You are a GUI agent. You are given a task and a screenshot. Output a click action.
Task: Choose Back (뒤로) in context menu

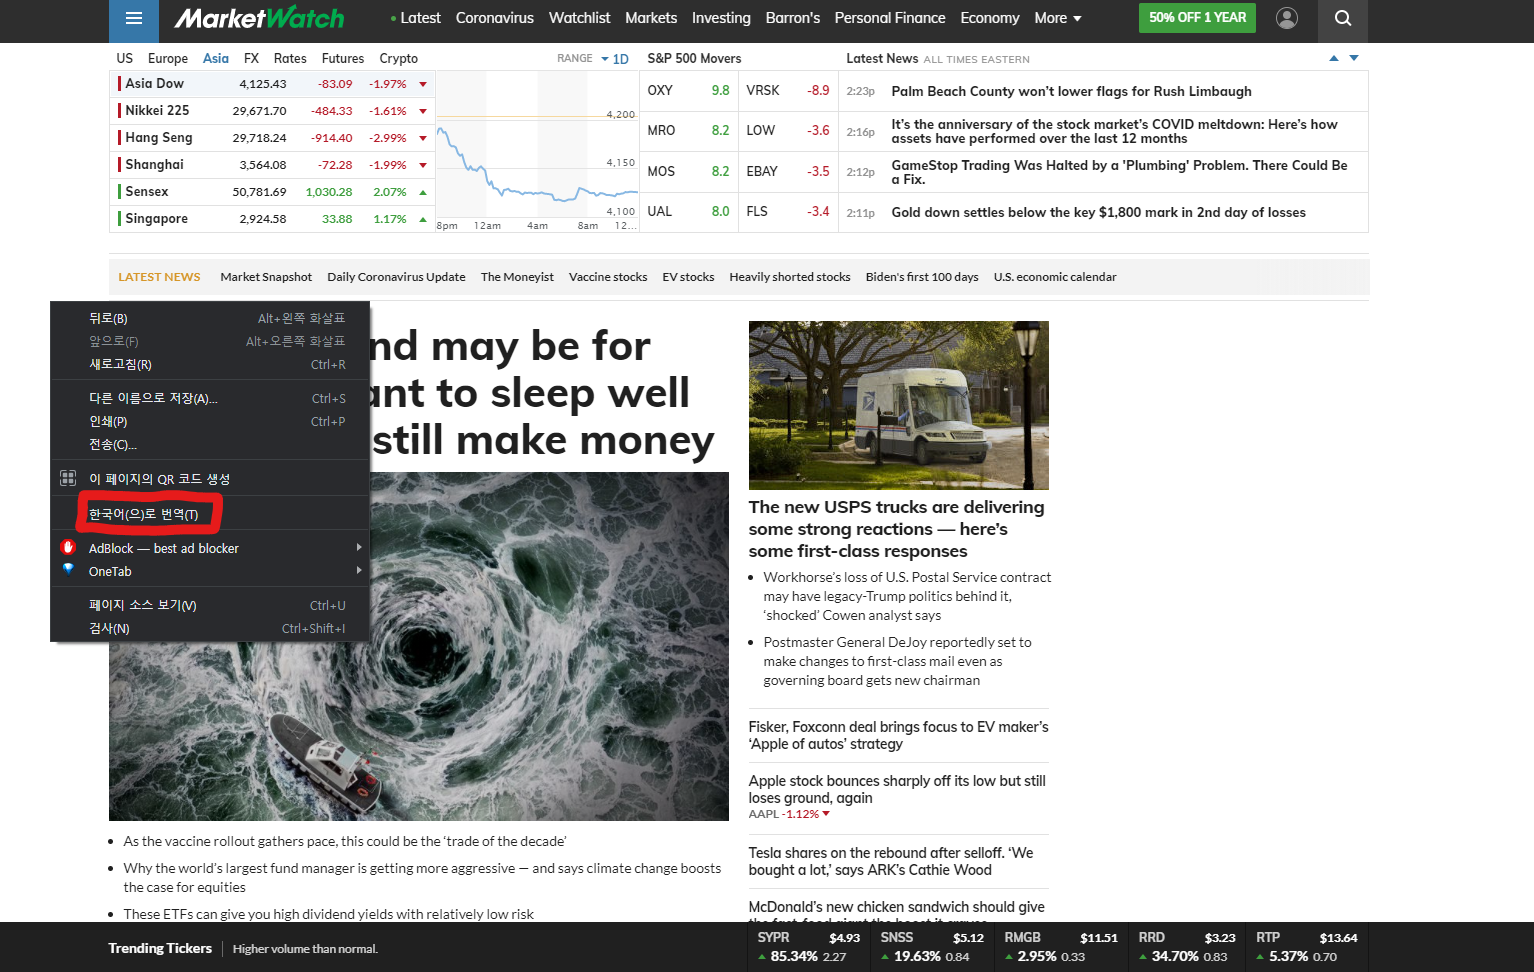click(210, 318)
